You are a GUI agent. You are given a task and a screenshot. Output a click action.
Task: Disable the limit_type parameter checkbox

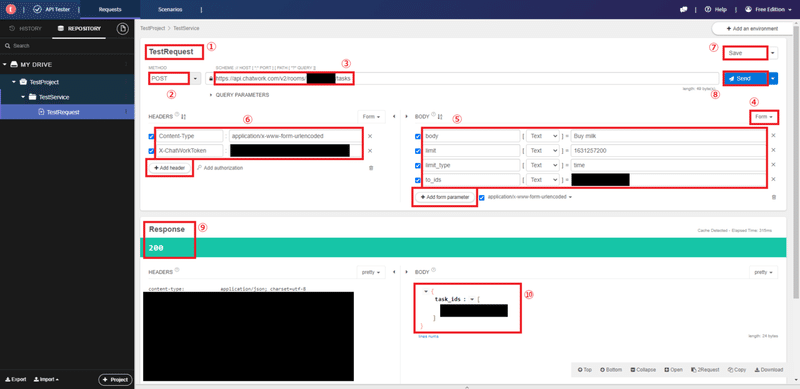pos(418,165)
